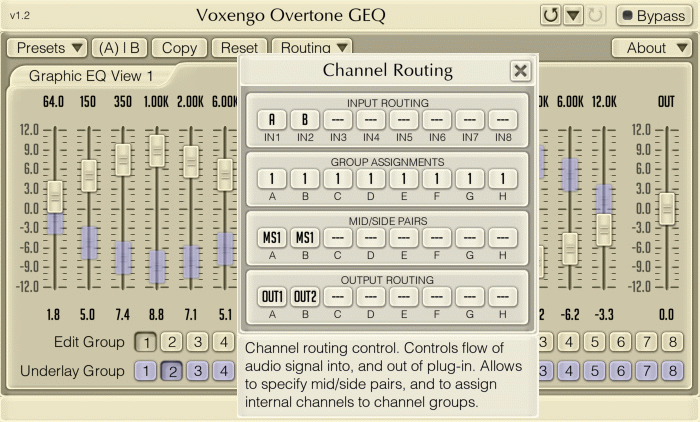
Task: Open the About dropdown menu
Action: [x=652, y=48]
